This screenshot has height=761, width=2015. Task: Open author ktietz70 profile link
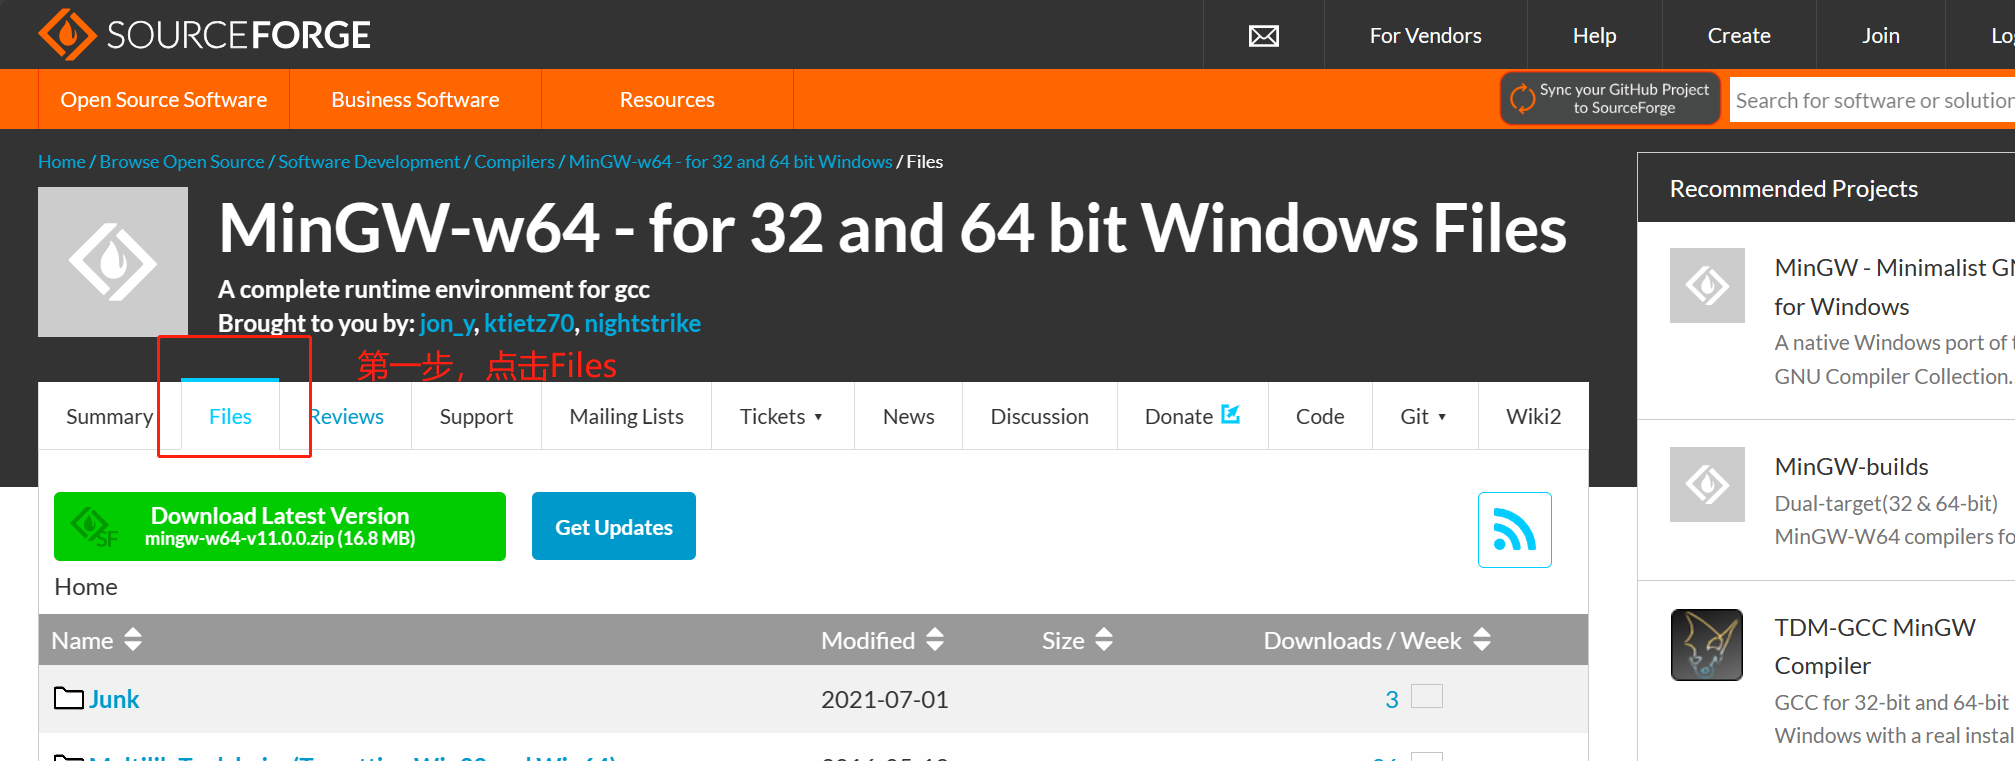point(529,323)
